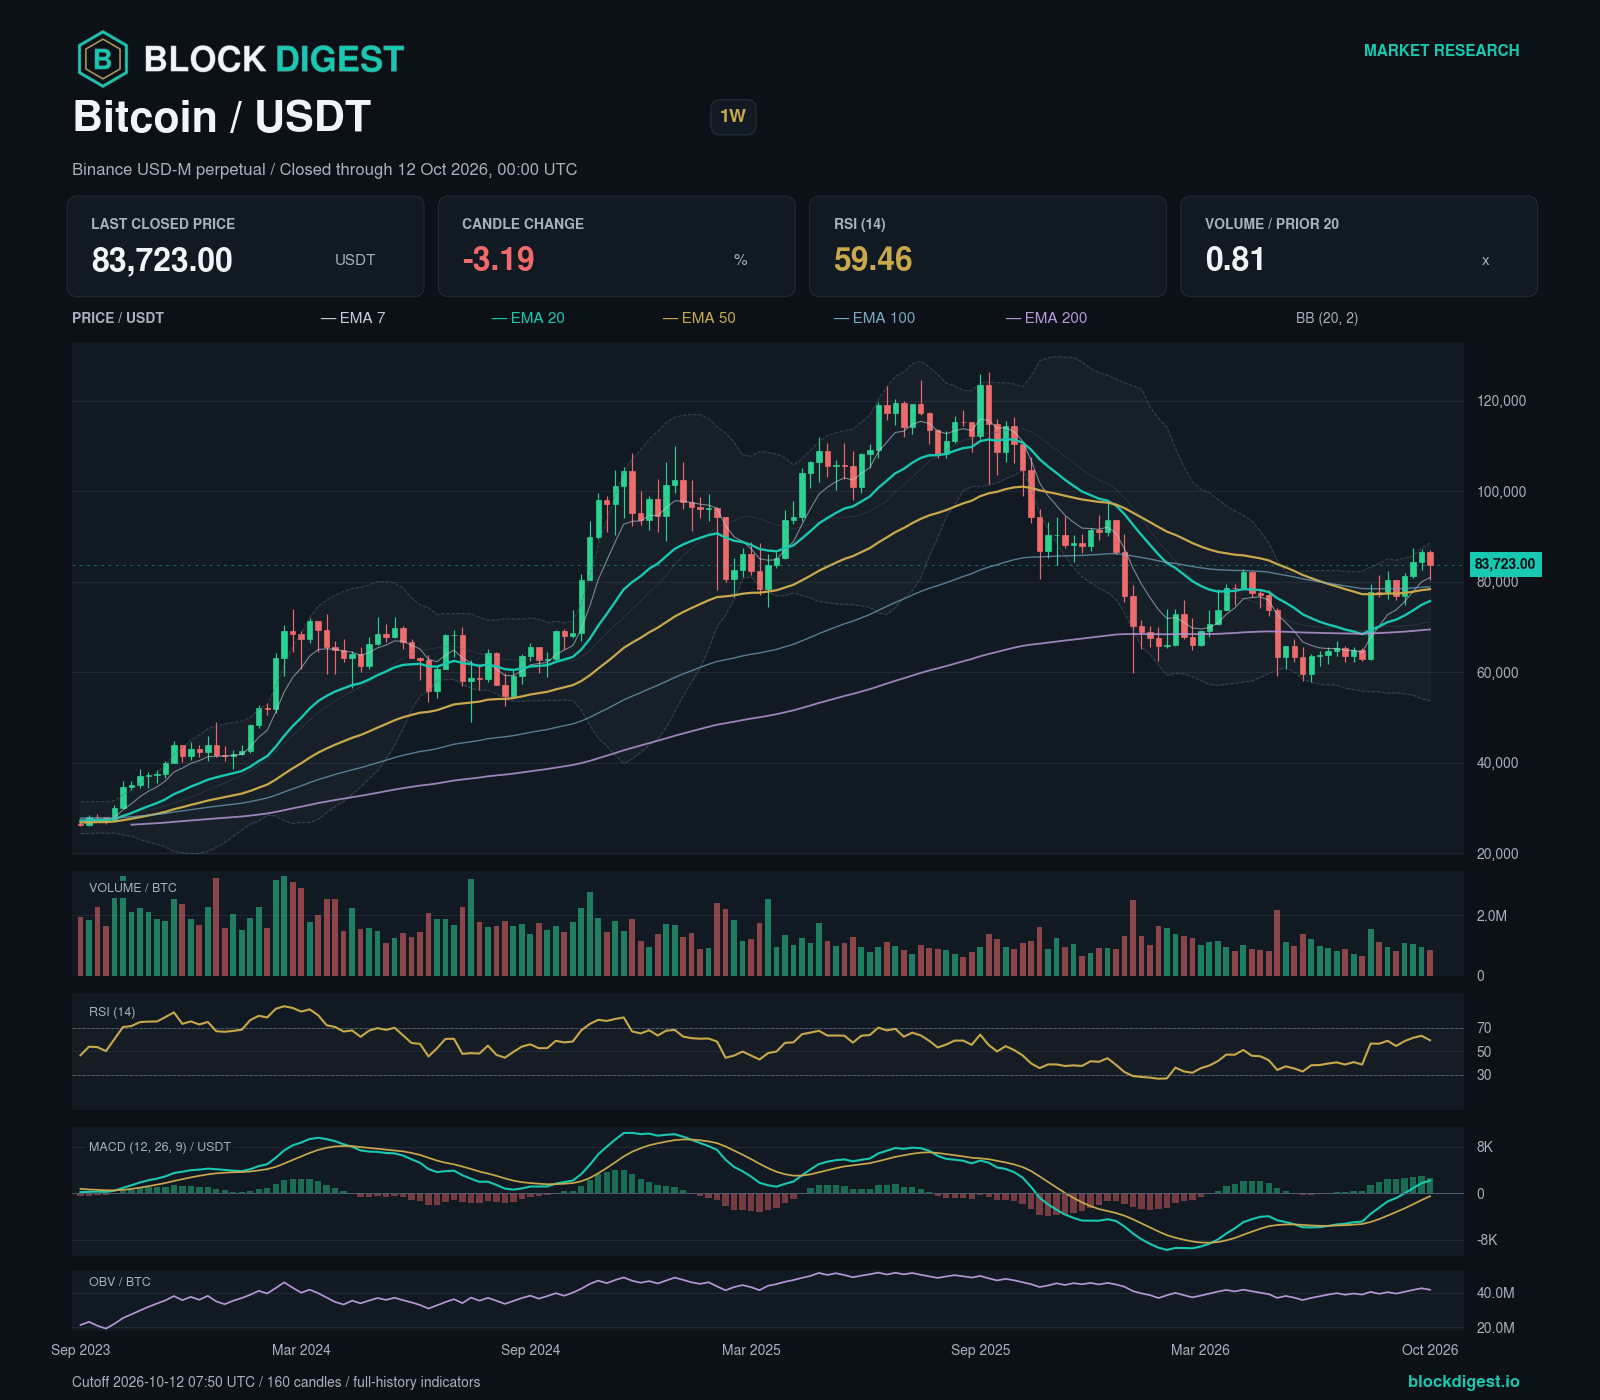Click the 2.0M volume axis label
This screenshot has width=1600, height=1400.
point(1492,916)
